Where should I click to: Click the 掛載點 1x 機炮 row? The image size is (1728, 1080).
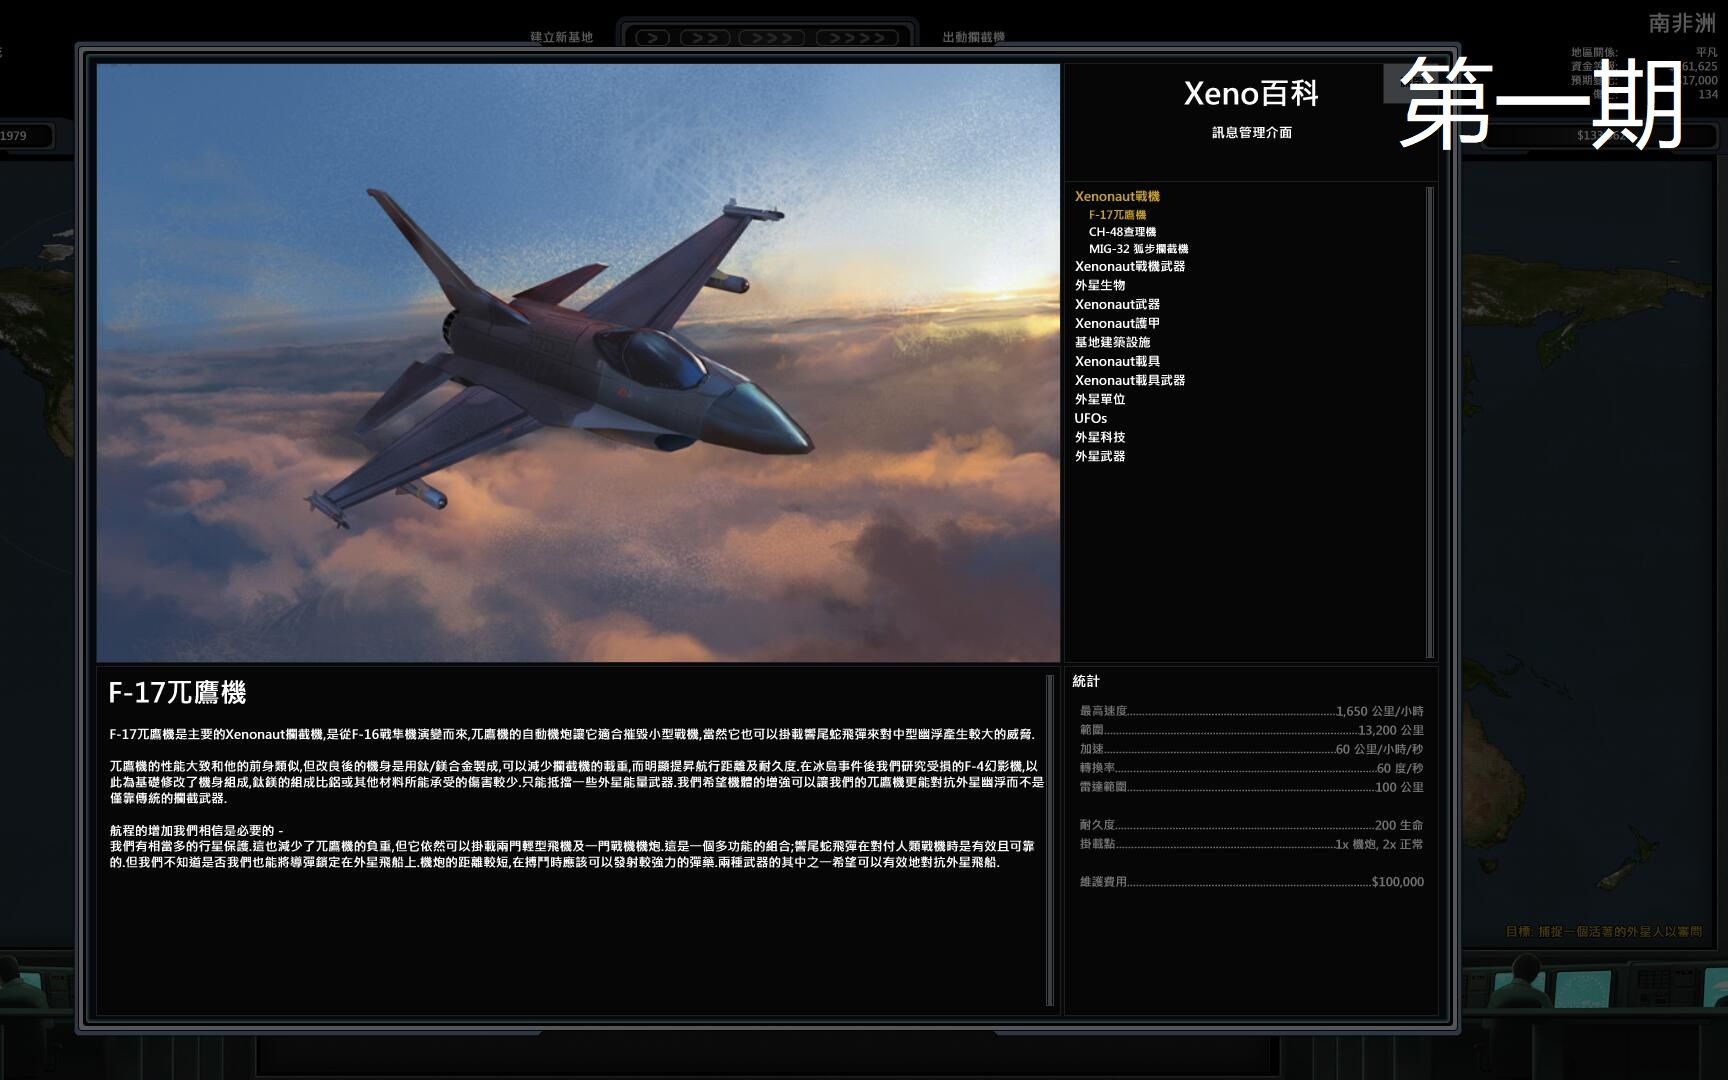(x=1251, y=844)
